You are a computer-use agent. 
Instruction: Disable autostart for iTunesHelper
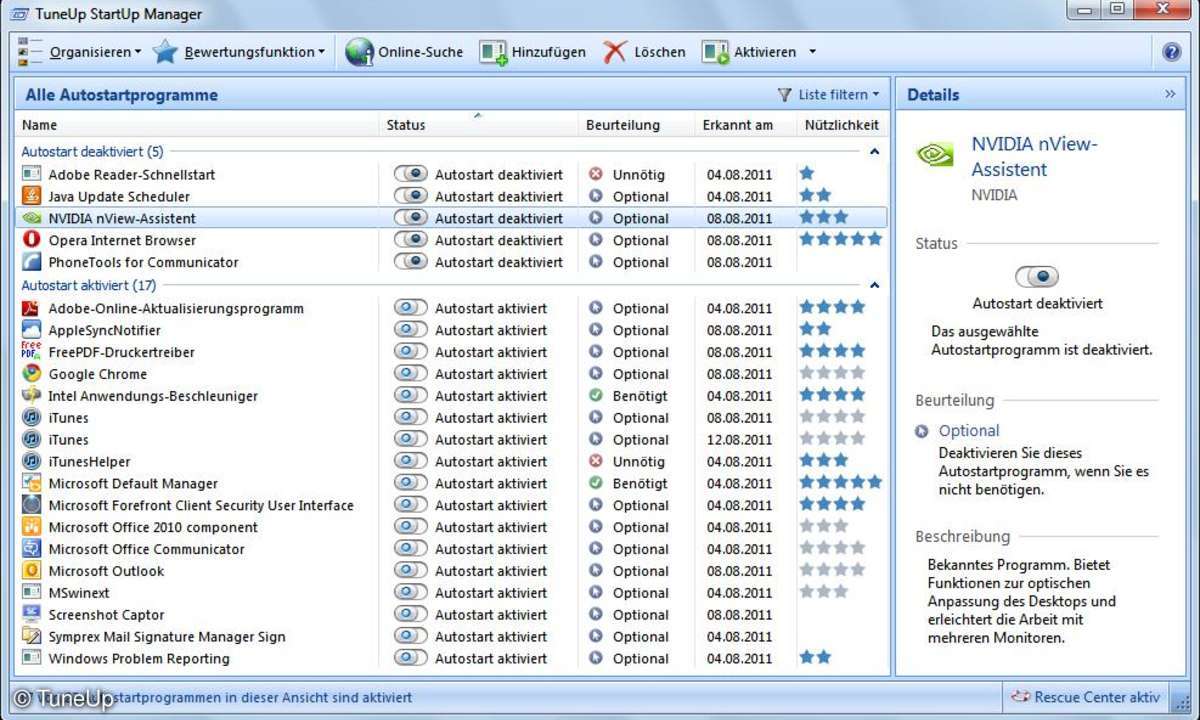411,462
